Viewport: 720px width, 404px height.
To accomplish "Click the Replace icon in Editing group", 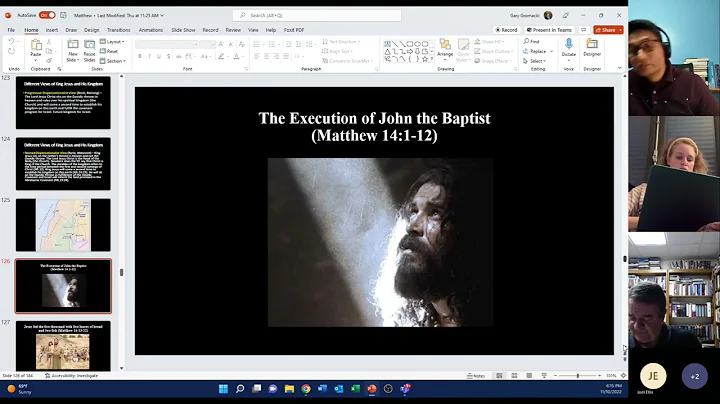I will 526,51.
